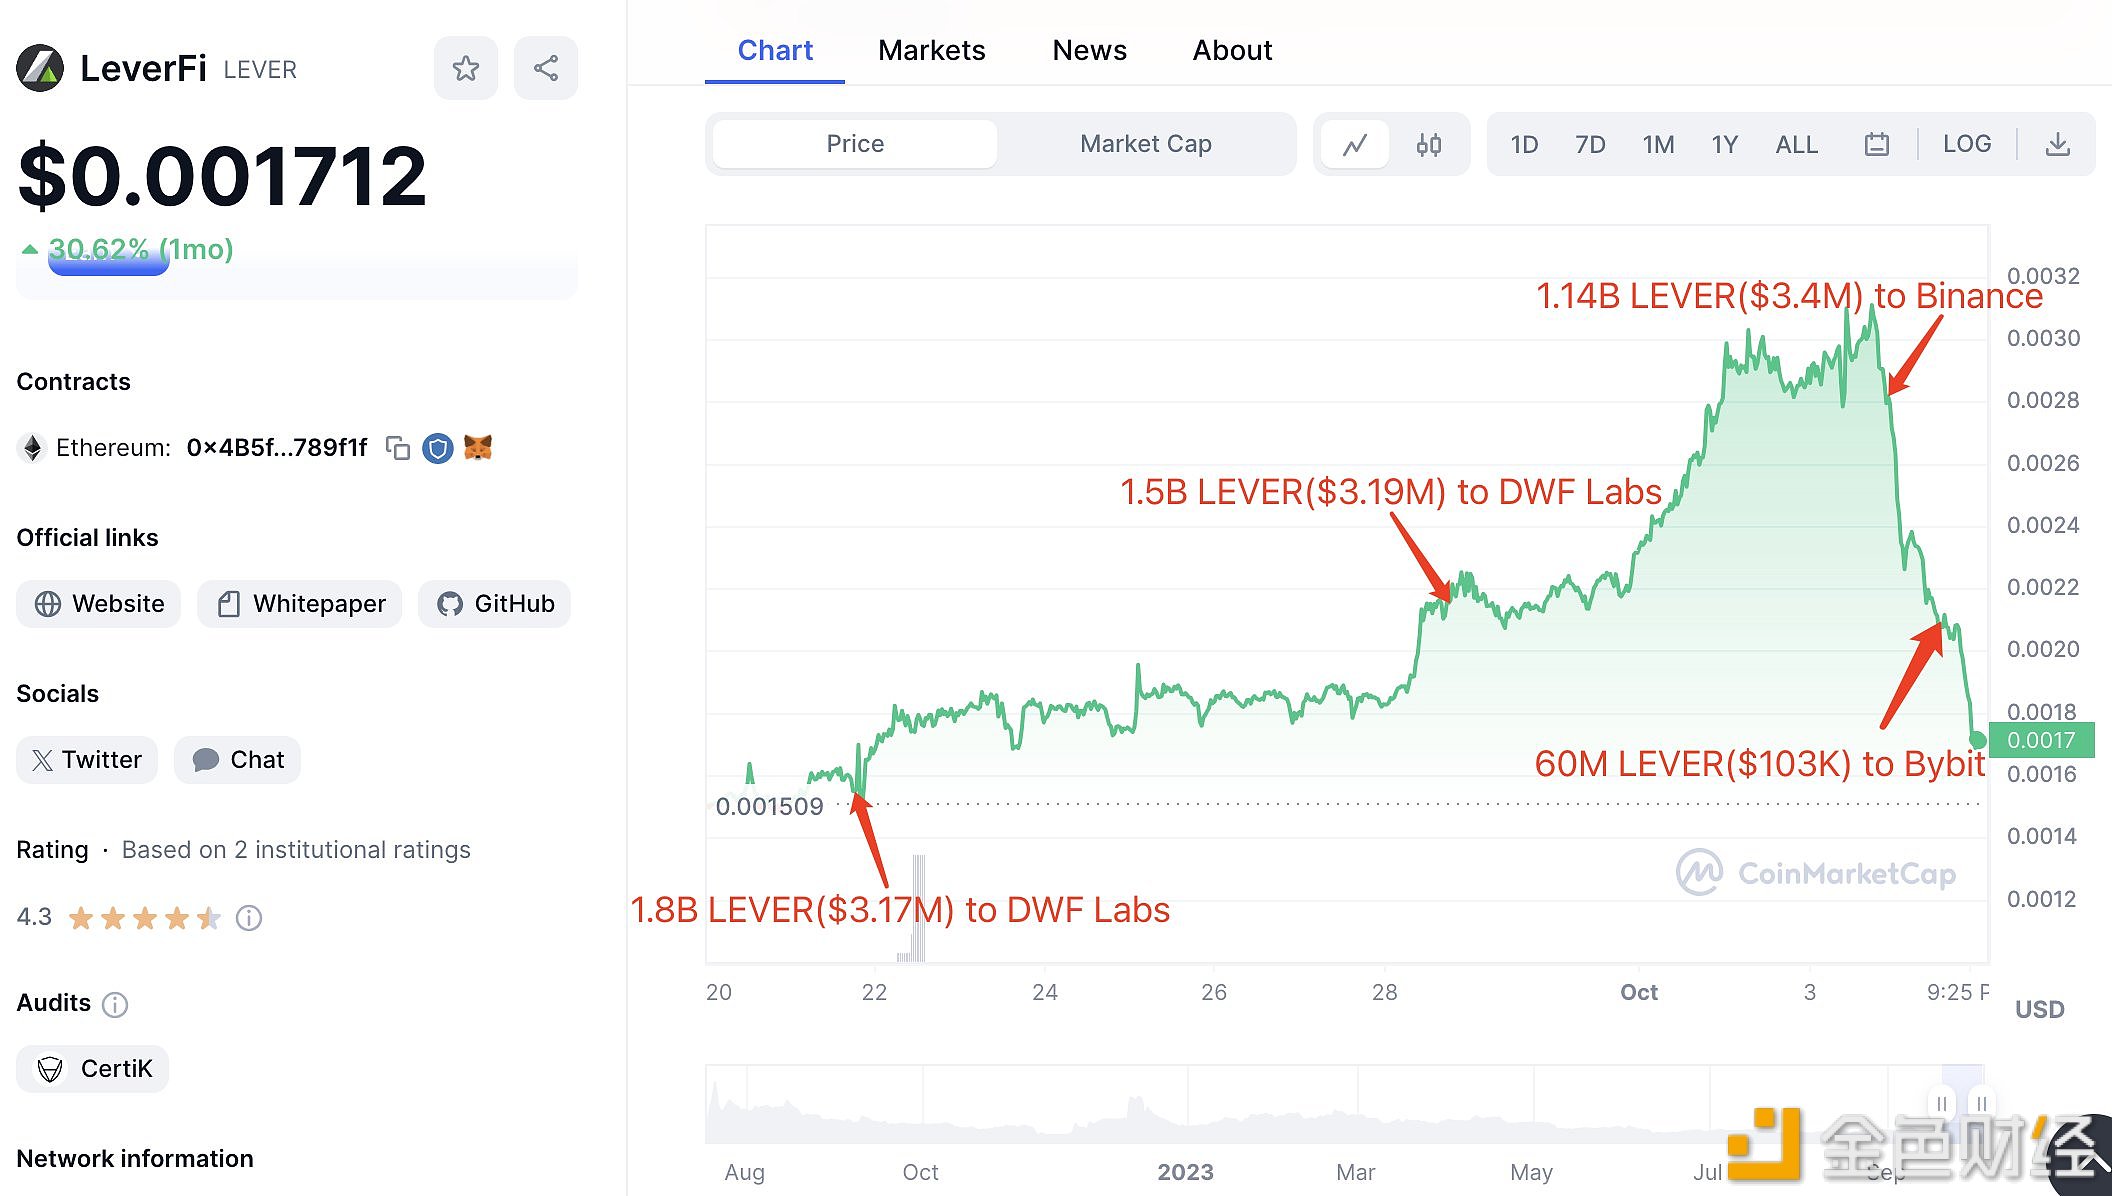Switch to the News tab
The image size is (2112, 1196).
tap(1089, 50)
